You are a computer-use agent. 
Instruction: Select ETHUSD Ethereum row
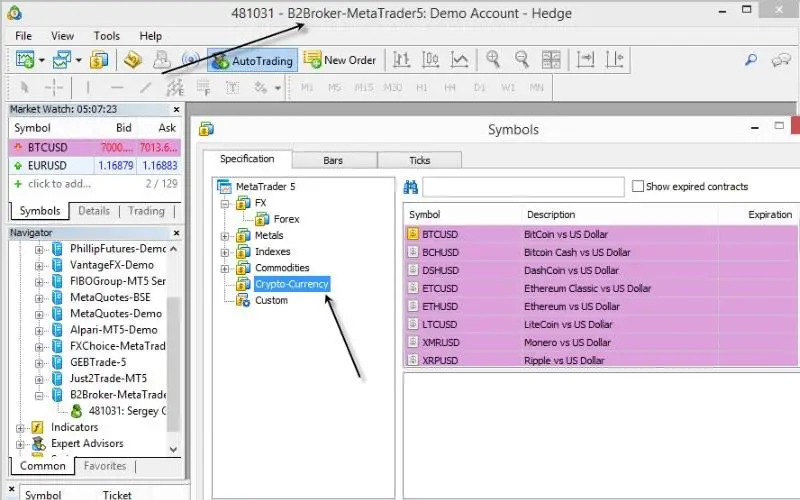[601, 307]
